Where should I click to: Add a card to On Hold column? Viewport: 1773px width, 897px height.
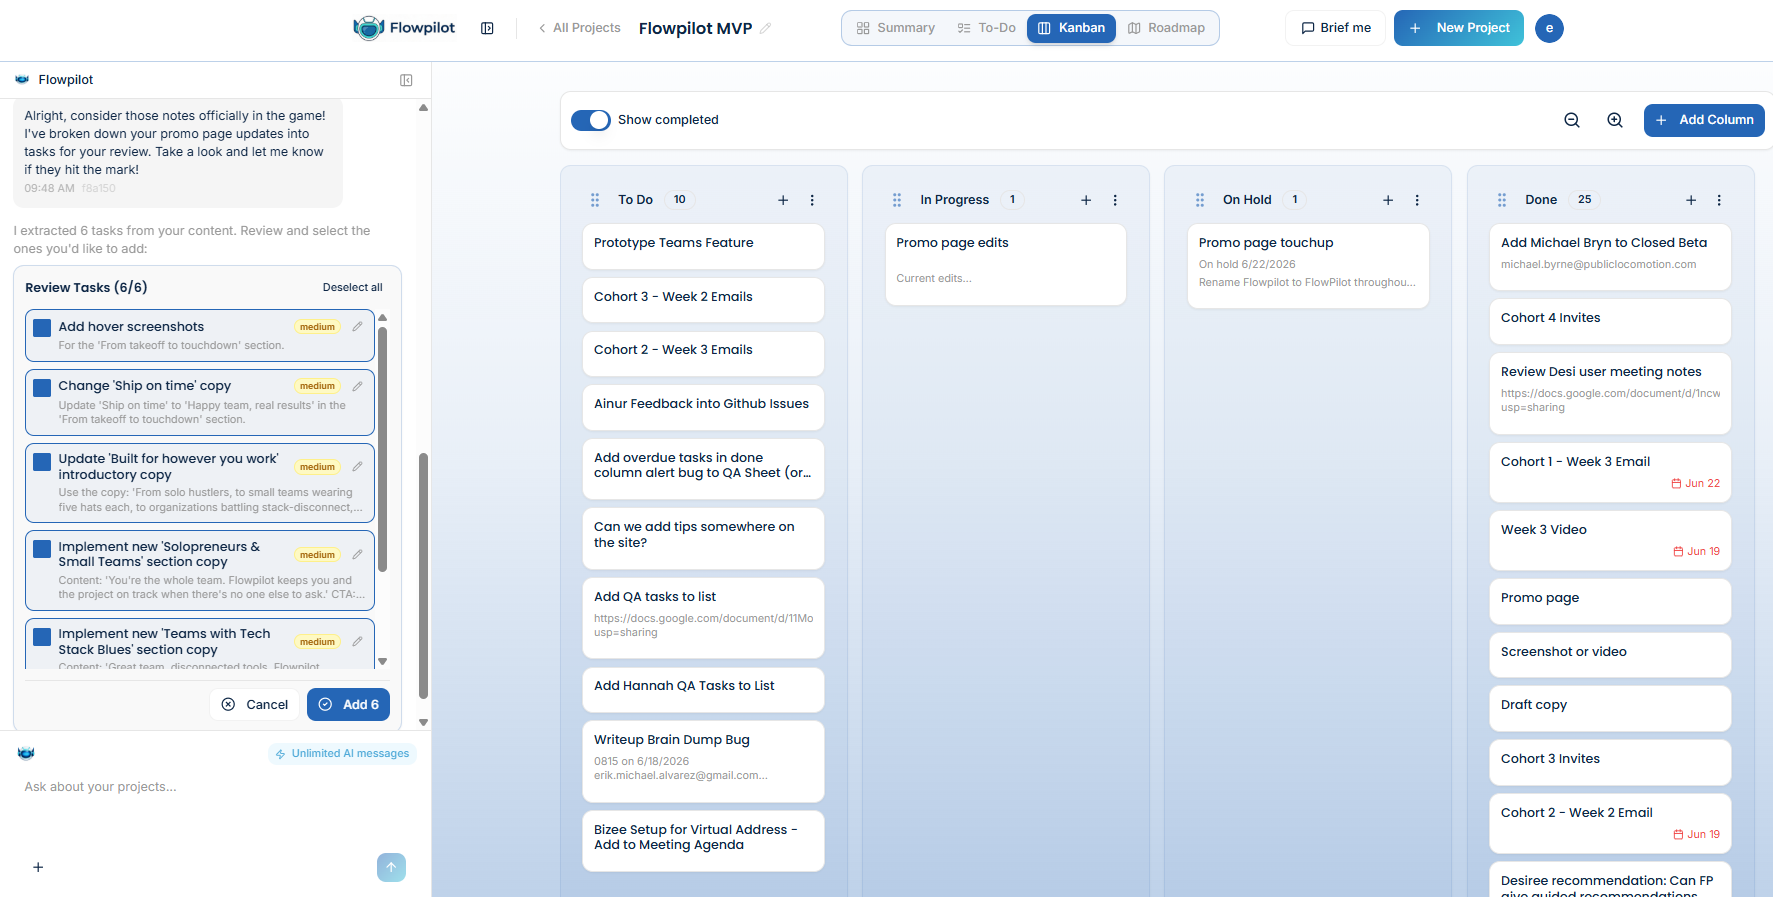coord(1388,200)
